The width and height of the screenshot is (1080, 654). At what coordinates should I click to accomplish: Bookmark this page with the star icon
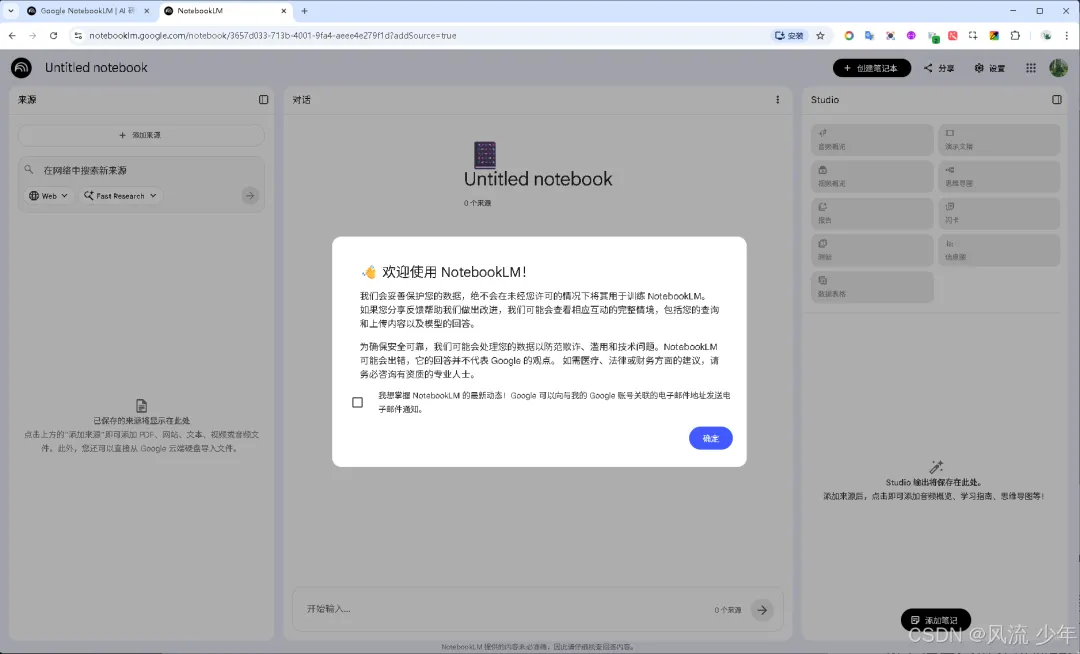pyautogui.click(x=820, y=36)
